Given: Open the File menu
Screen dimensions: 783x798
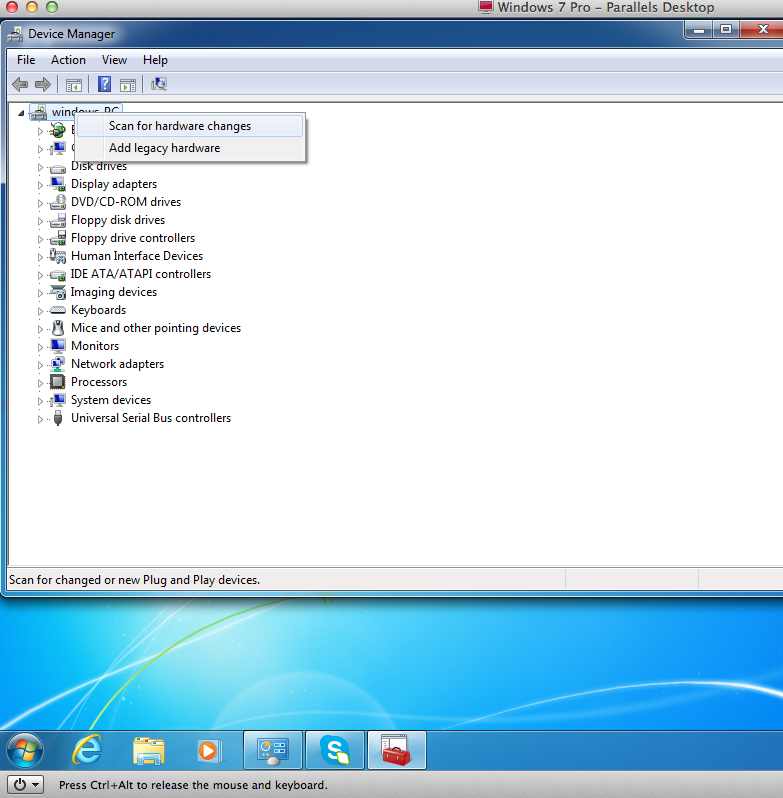Looking at the screenshot, I should [x=26, y=60].
